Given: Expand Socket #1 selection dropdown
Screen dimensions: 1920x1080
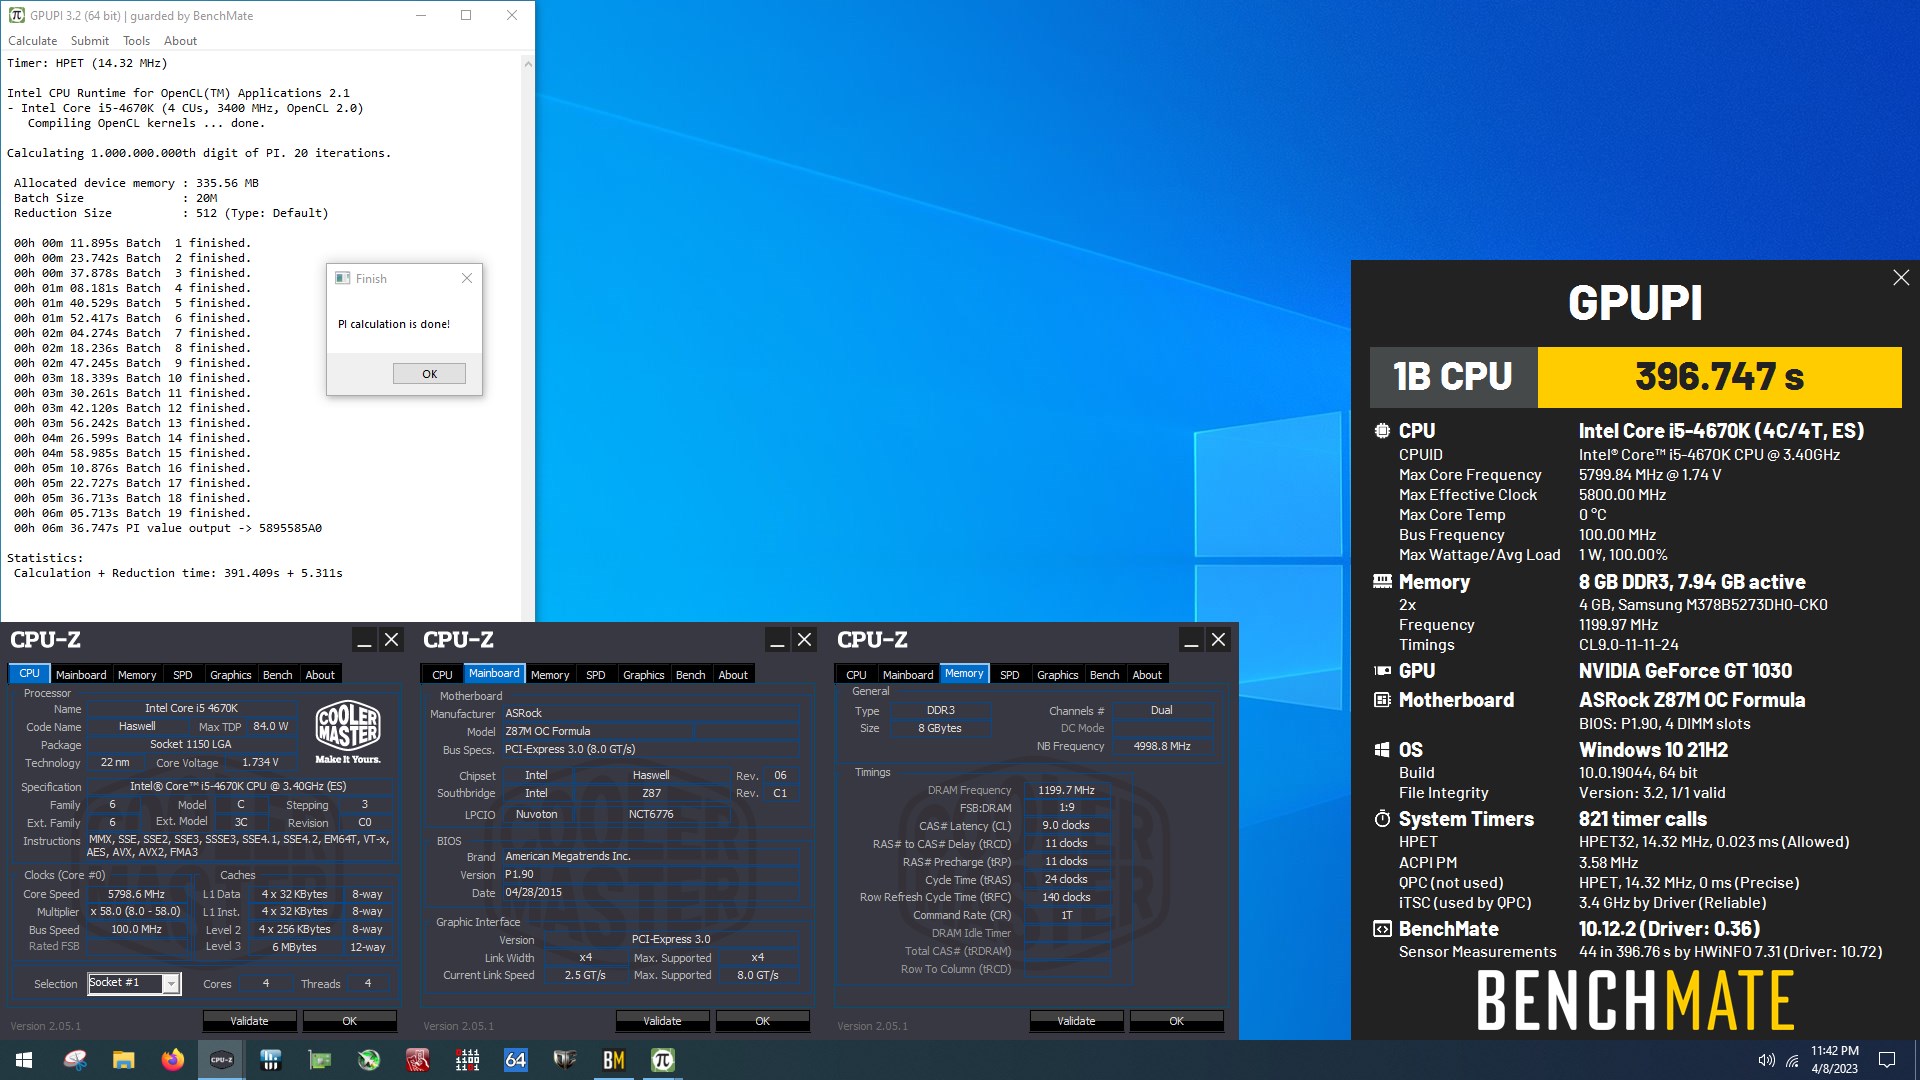Looking at the screenshot, I should (x=171, y=984).
